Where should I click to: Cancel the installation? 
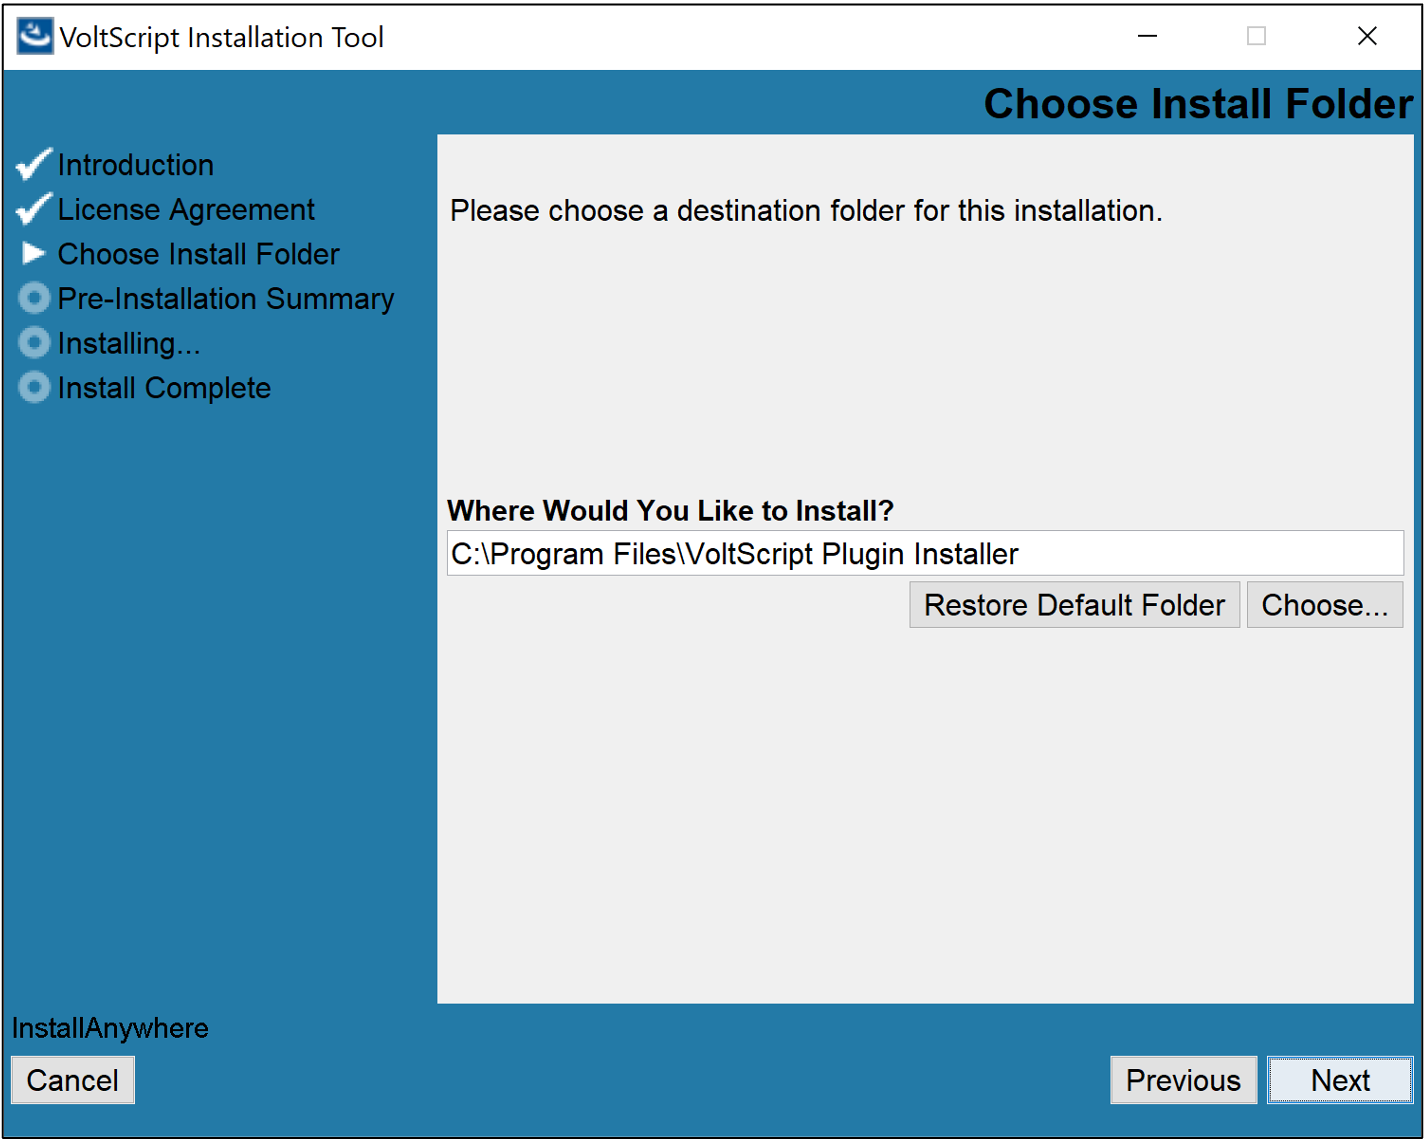tap(72, 1080)
